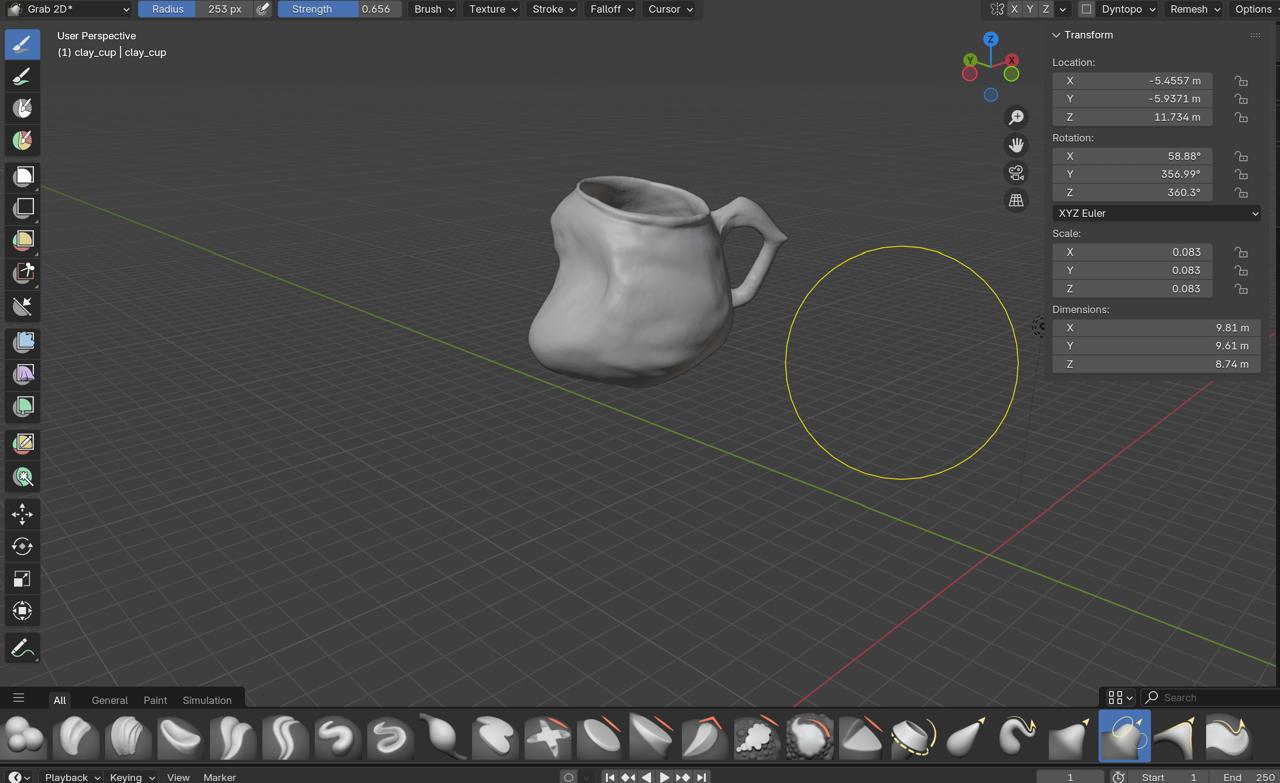Select the Move tool in left toolbar
1280x783 pixels.
point(22,514)
